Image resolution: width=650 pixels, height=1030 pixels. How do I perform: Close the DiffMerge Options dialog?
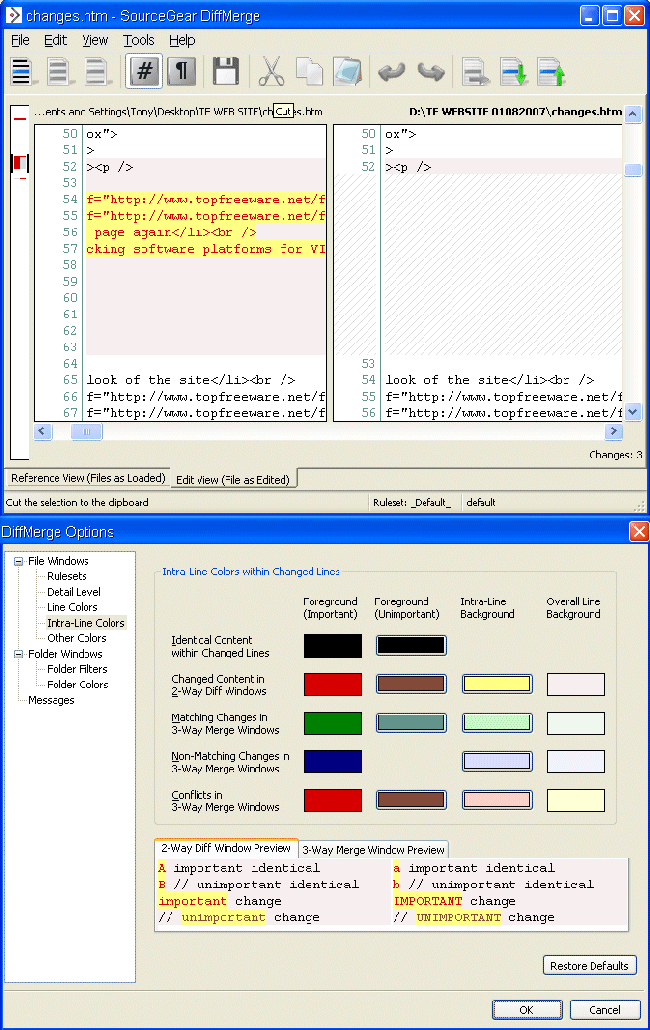(639, 531)
